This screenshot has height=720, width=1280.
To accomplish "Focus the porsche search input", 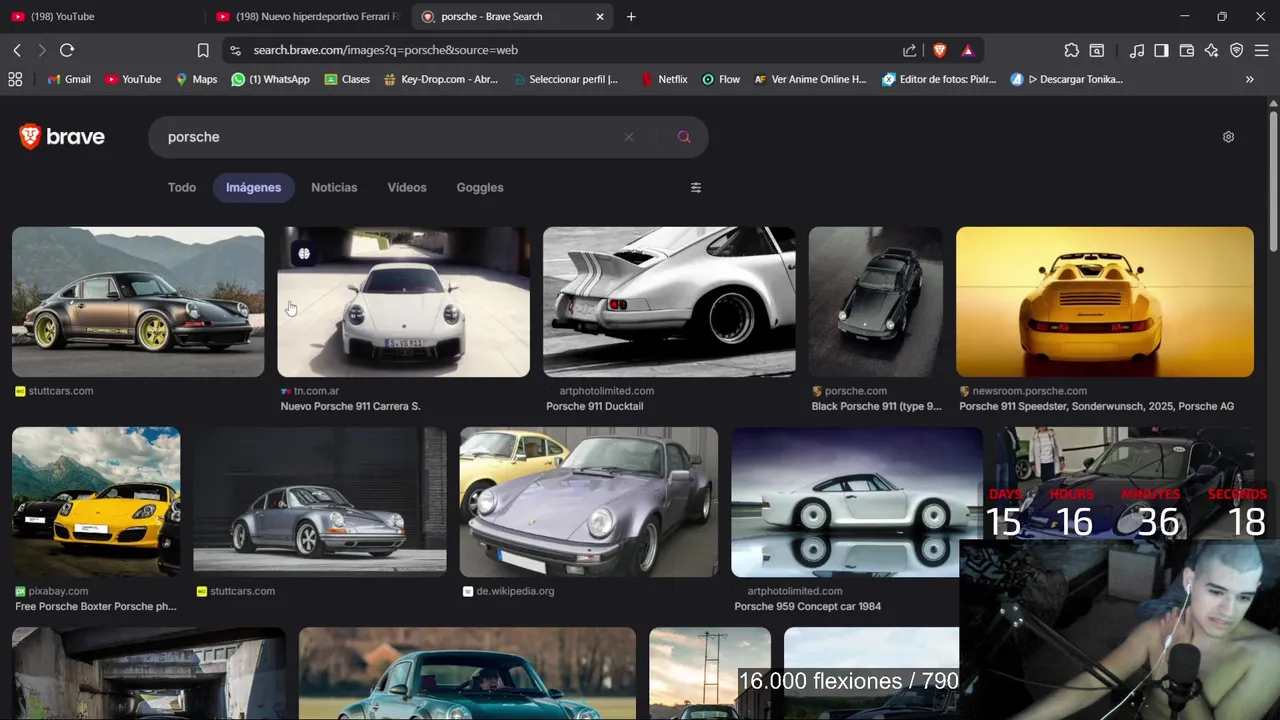I will 390,137.
